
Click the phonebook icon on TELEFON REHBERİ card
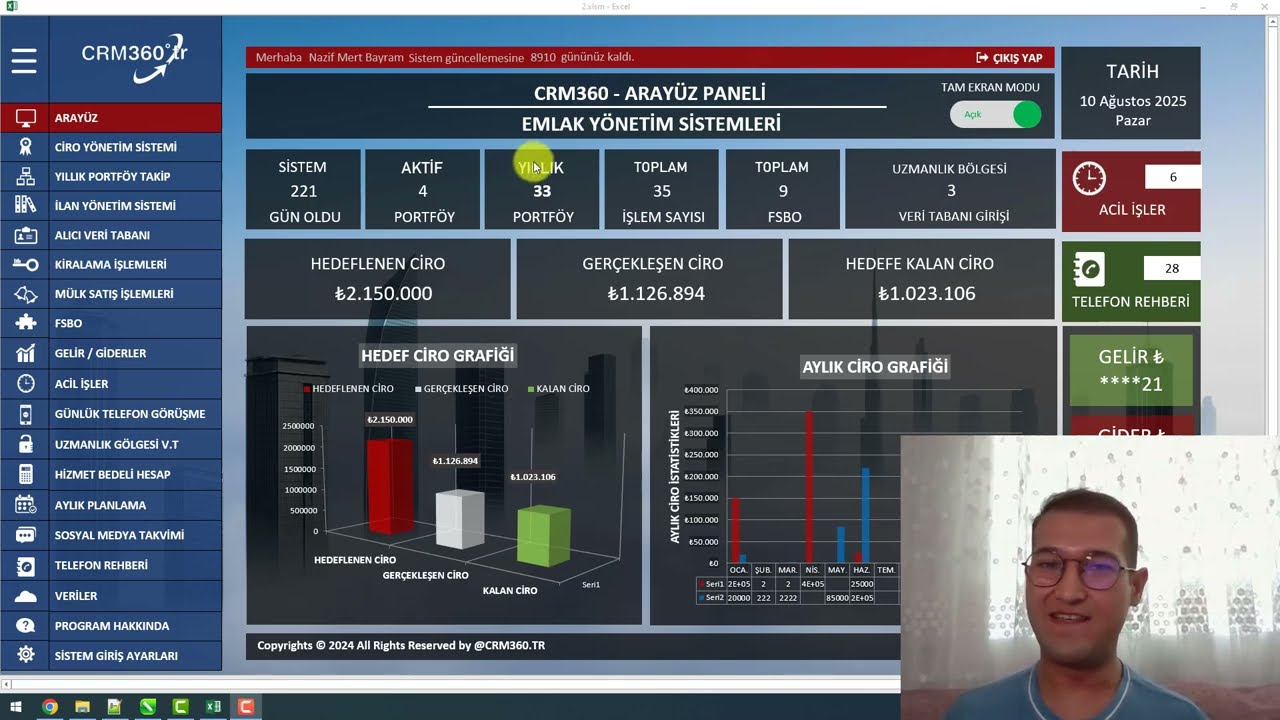point(1088,268)
